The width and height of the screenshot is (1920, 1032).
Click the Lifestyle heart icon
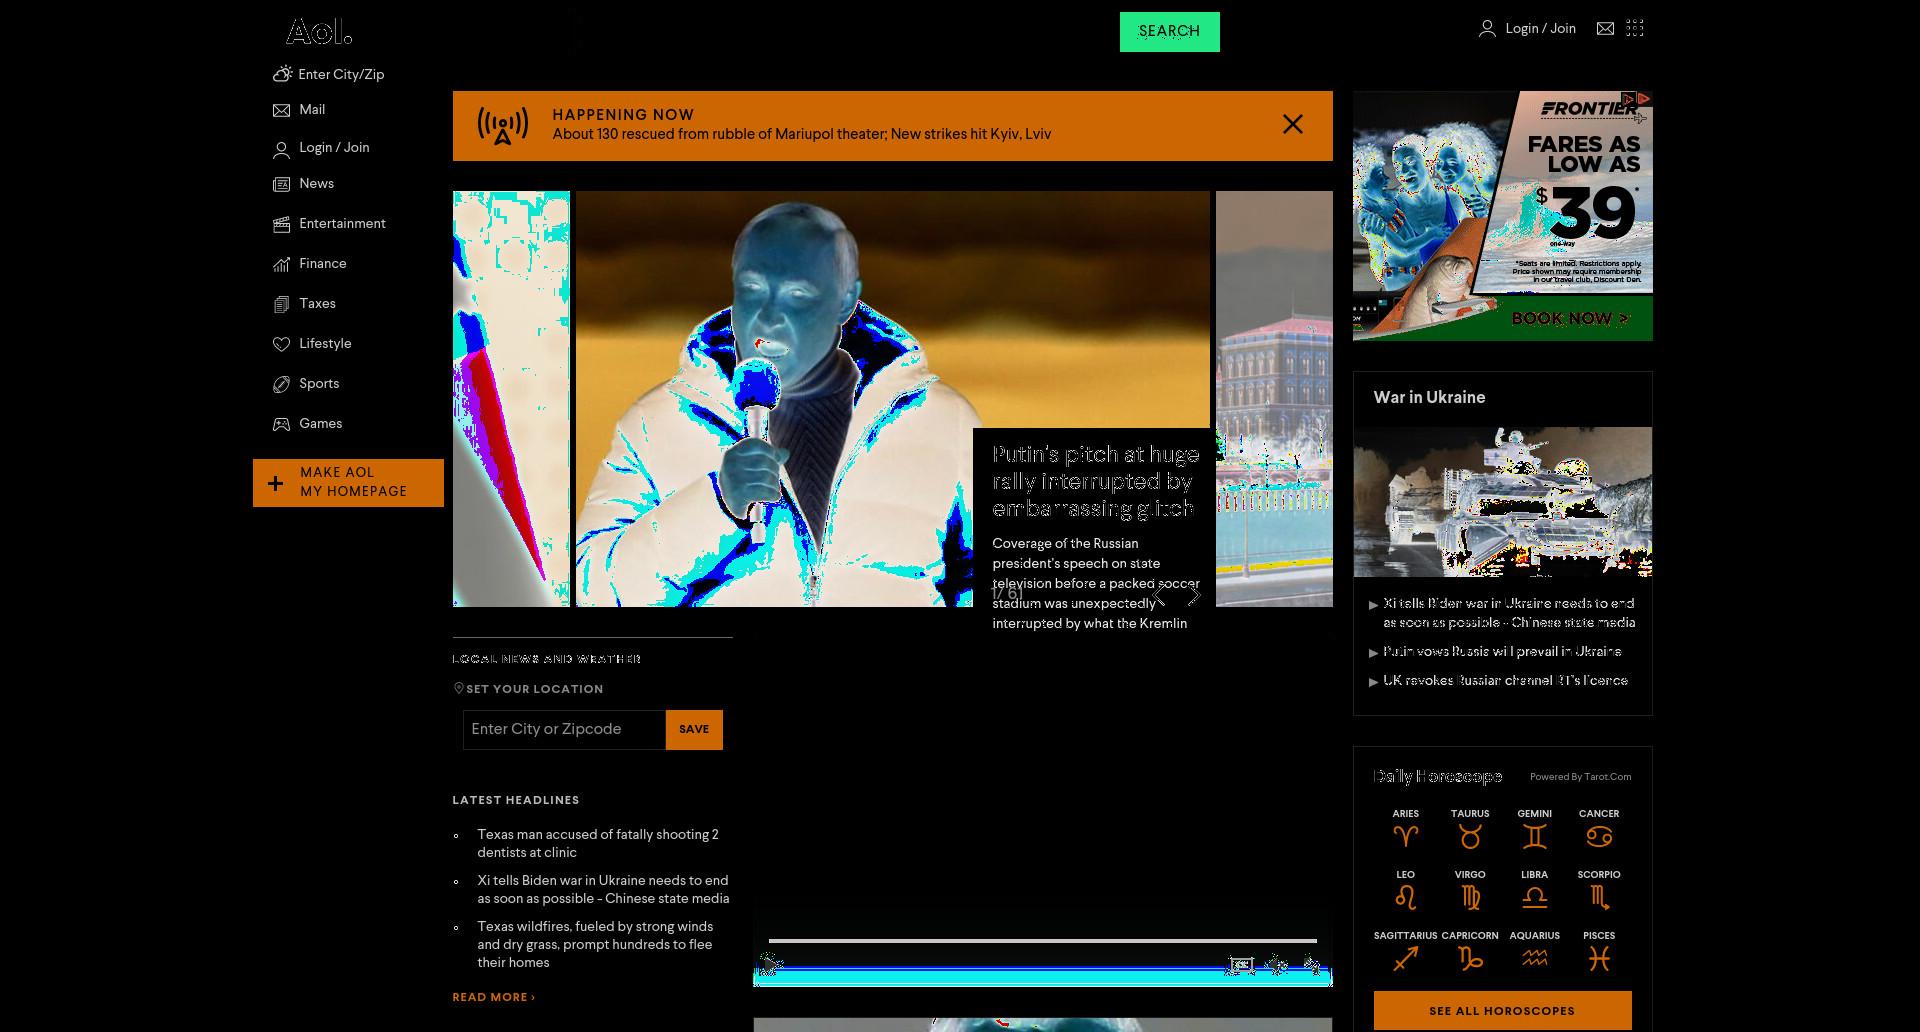pyautogui.click(x=282, y=344)
